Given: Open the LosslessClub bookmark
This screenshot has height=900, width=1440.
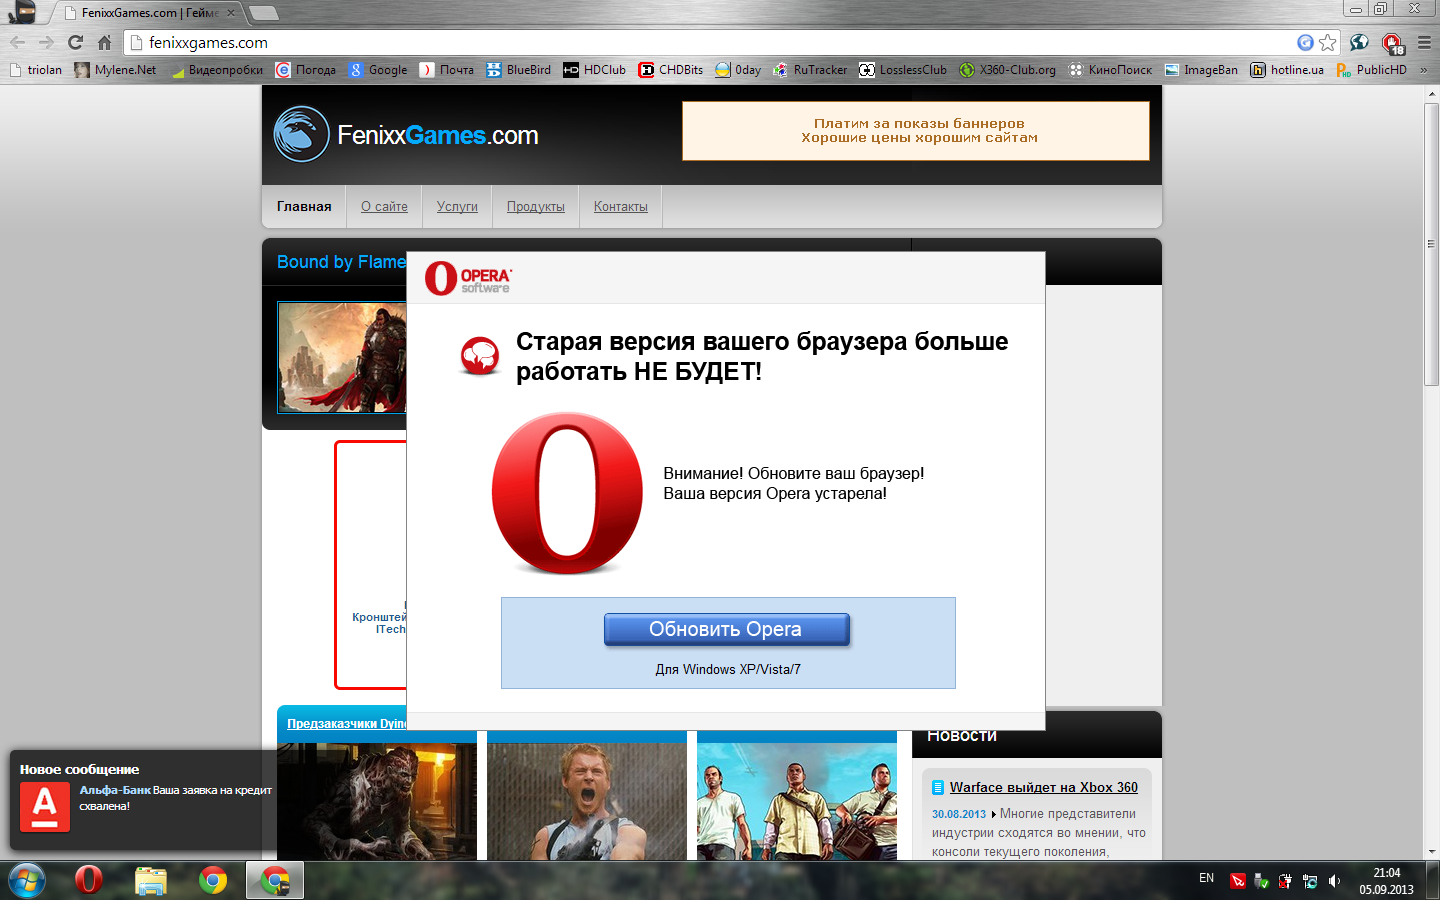Looking at the screenshot, I should tap(903, 70).
